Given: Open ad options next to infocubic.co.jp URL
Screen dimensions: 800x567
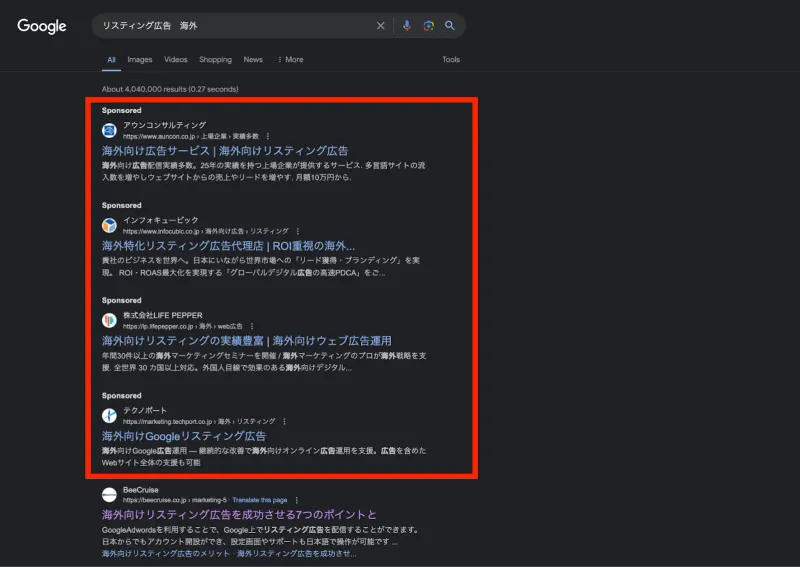Looking at the screenshot, I should (x=298, y=231).
